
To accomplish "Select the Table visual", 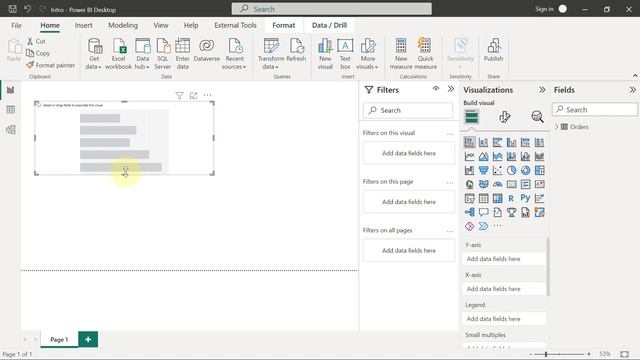I will [x=483, y=198].
